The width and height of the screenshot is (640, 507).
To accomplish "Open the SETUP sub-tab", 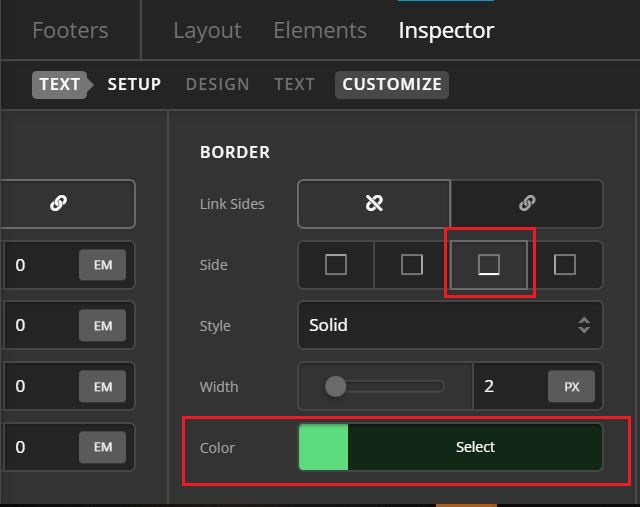I will coord(134,84).
